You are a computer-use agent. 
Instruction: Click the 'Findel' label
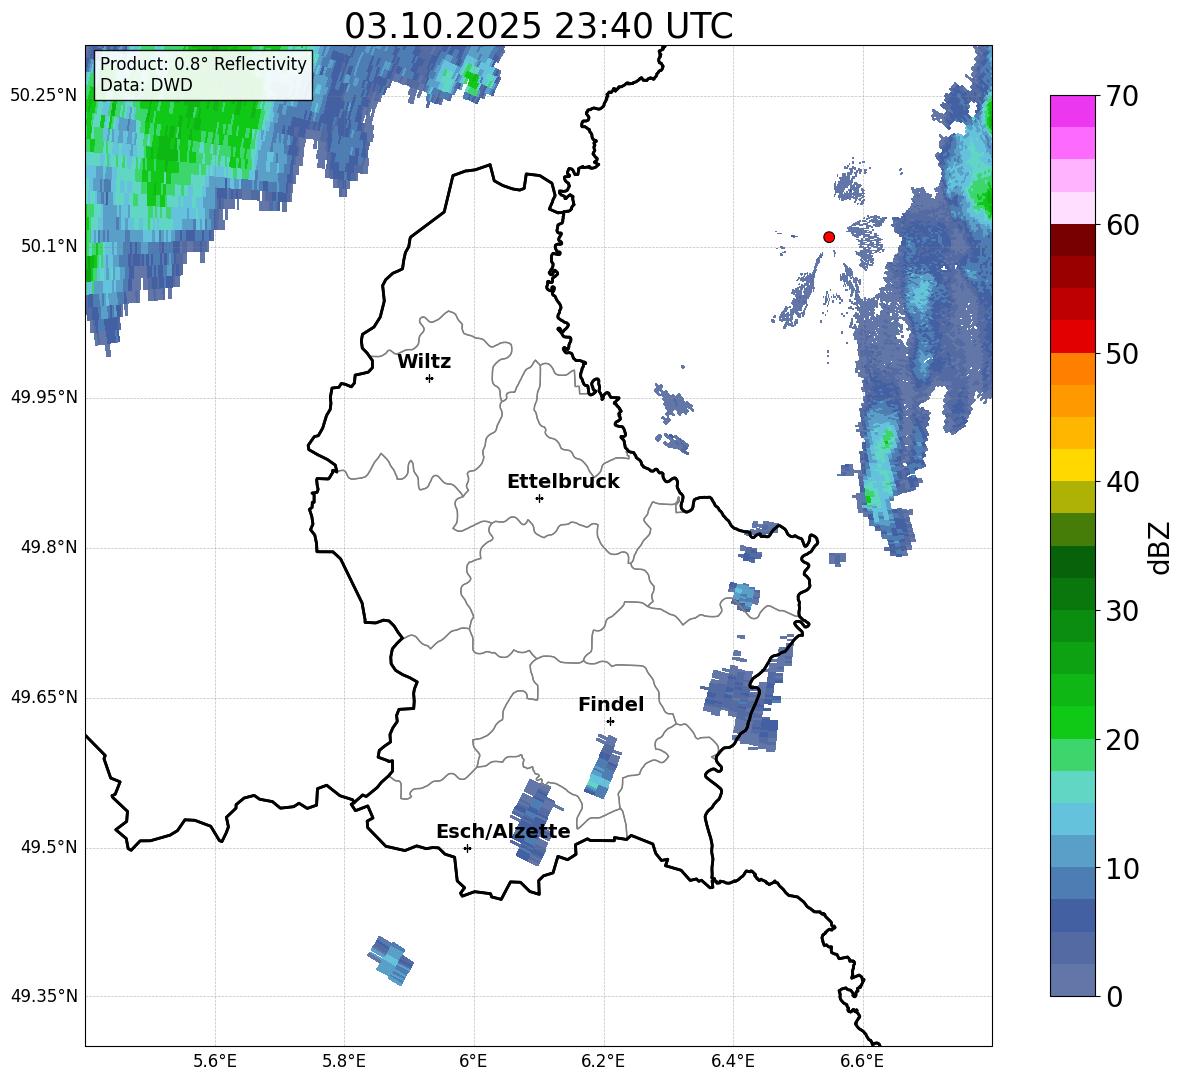611,704
